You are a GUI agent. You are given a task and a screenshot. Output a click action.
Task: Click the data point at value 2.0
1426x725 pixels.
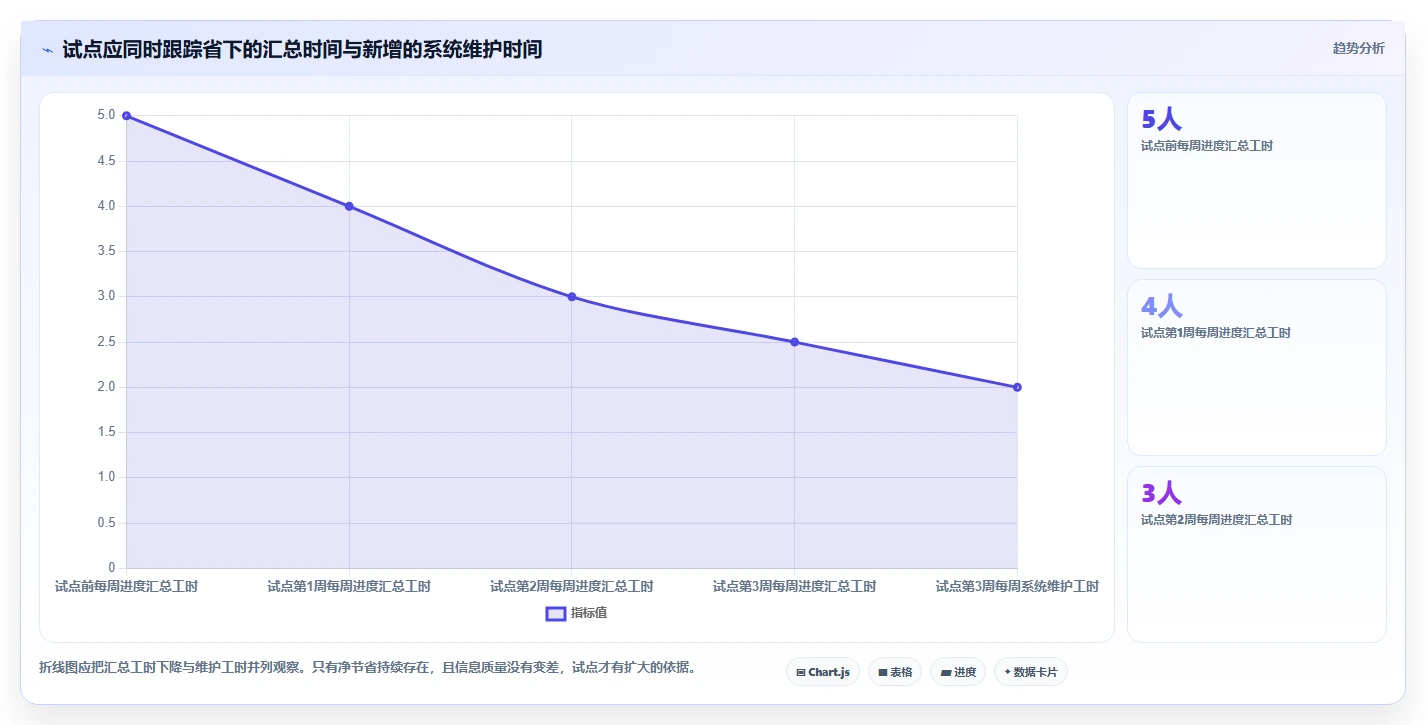pyautogui.click(x=1017, y=387)
